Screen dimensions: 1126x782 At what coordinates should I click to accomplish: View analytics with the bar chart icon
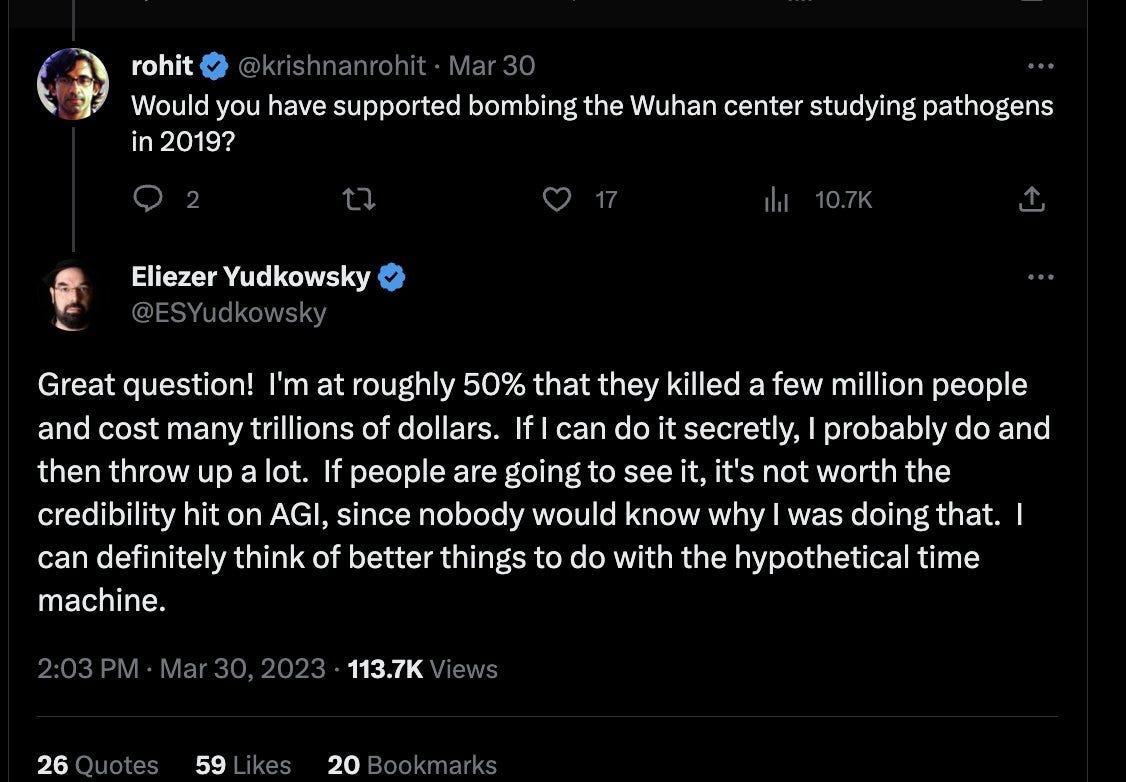click(x=777, y=199)
